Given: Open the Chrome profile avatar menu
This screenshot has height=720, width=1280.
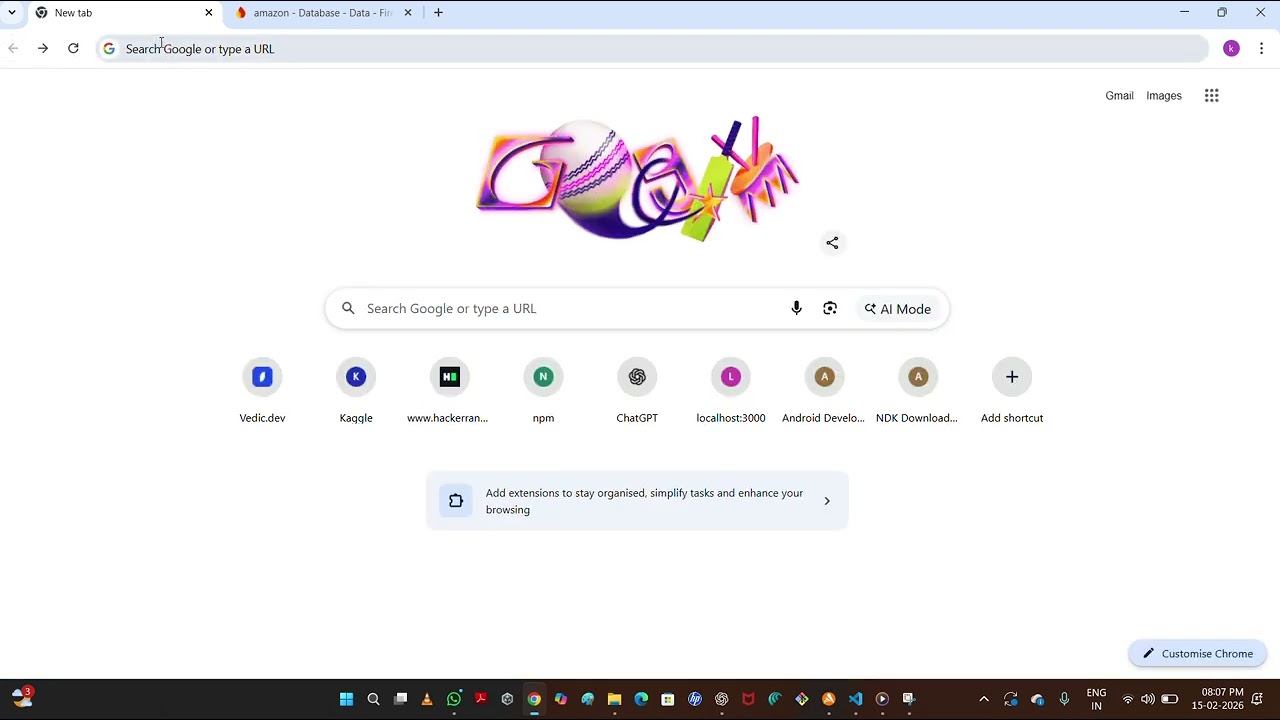Looking at the screenshot, I should click(x=1231, y=48).
